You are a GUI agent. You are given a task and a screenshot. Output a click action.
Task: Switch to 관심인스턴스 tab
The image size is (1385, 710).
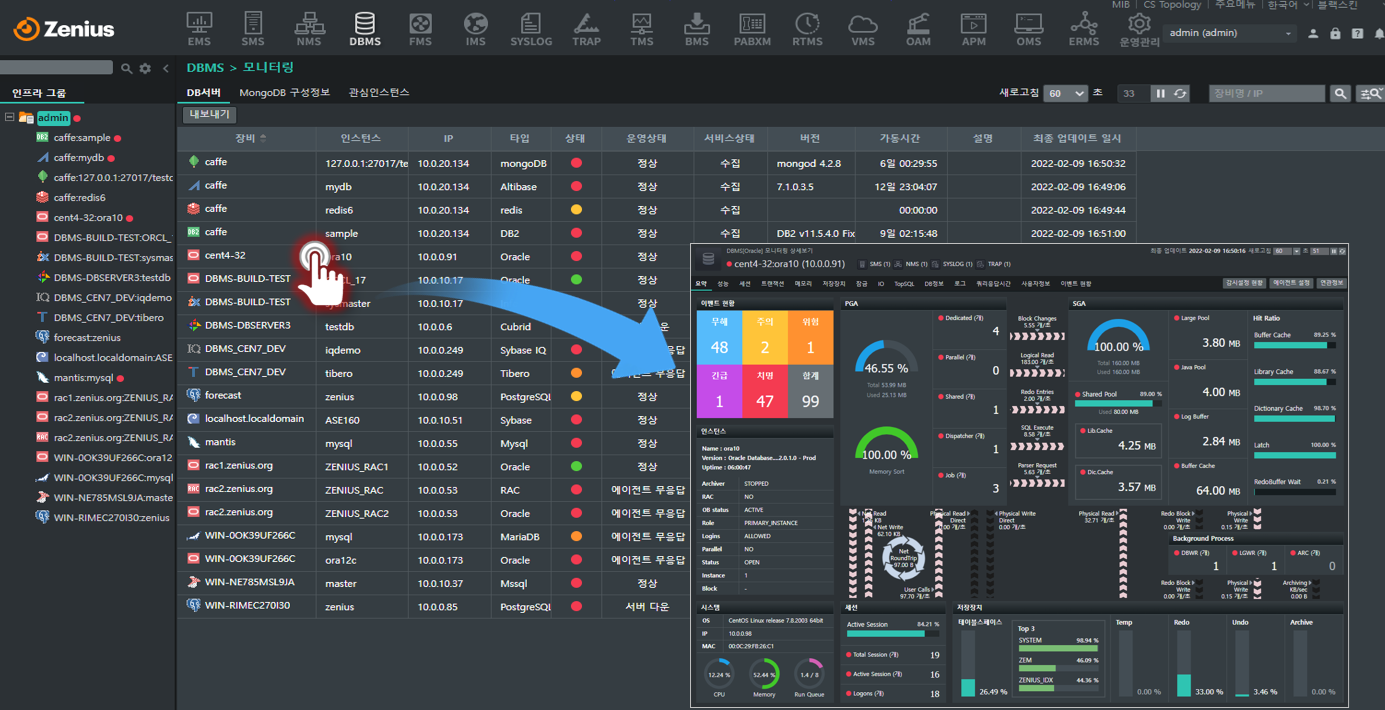click(379, 92)
